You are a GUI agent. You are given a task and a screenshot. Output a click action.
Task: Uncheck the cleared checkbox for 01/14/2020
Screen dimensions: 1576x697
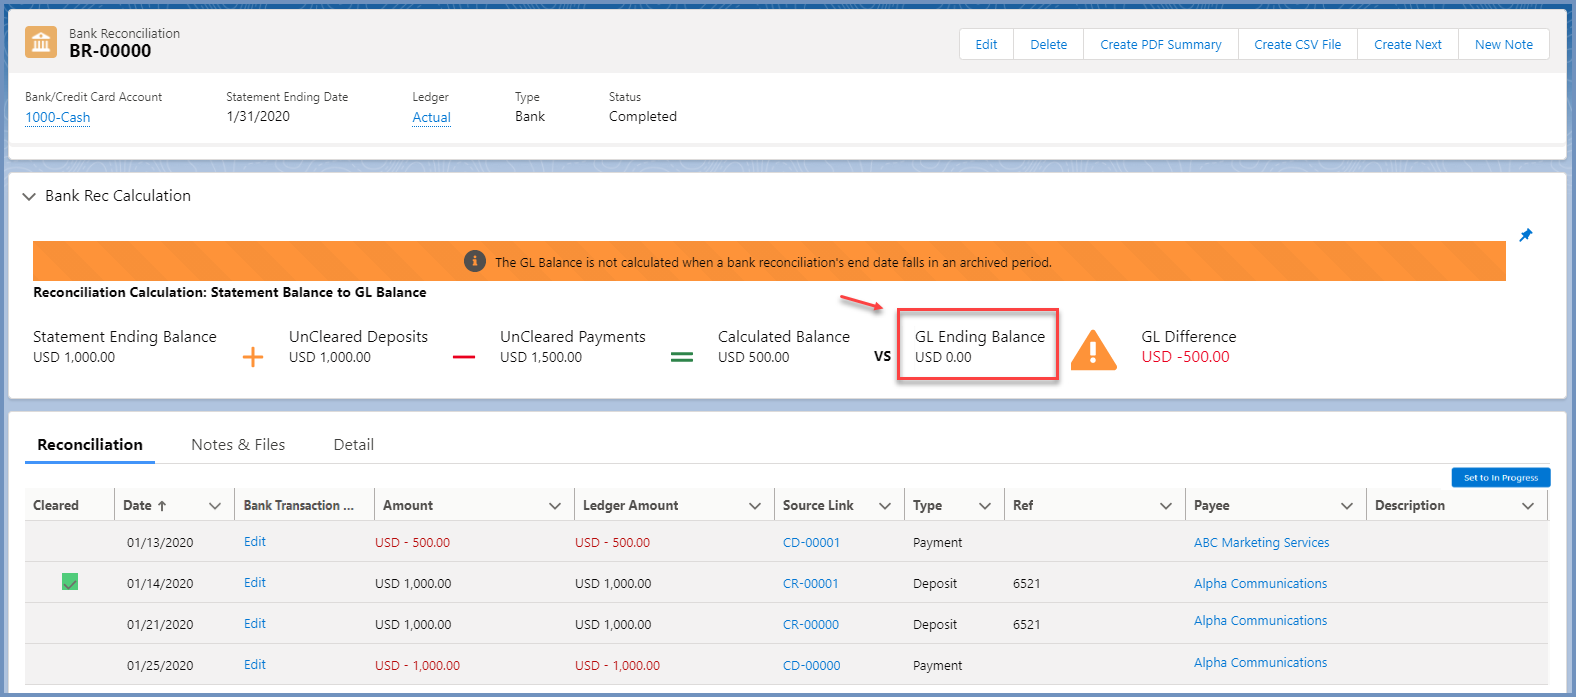70,582
